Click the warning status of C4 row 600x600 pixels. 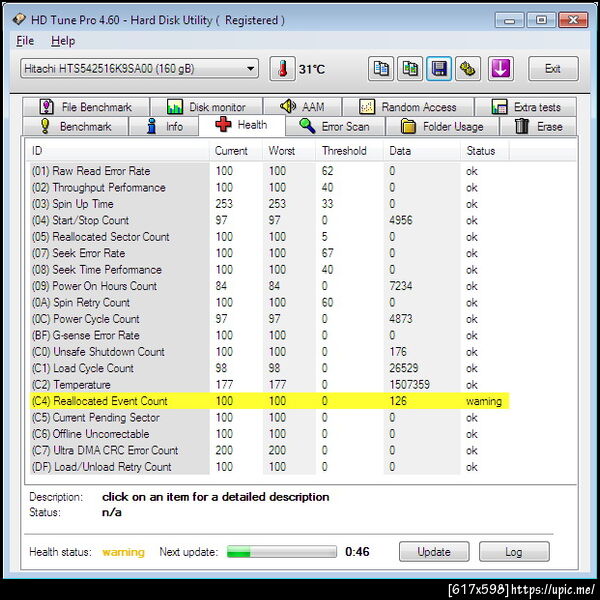click(484, 401)
